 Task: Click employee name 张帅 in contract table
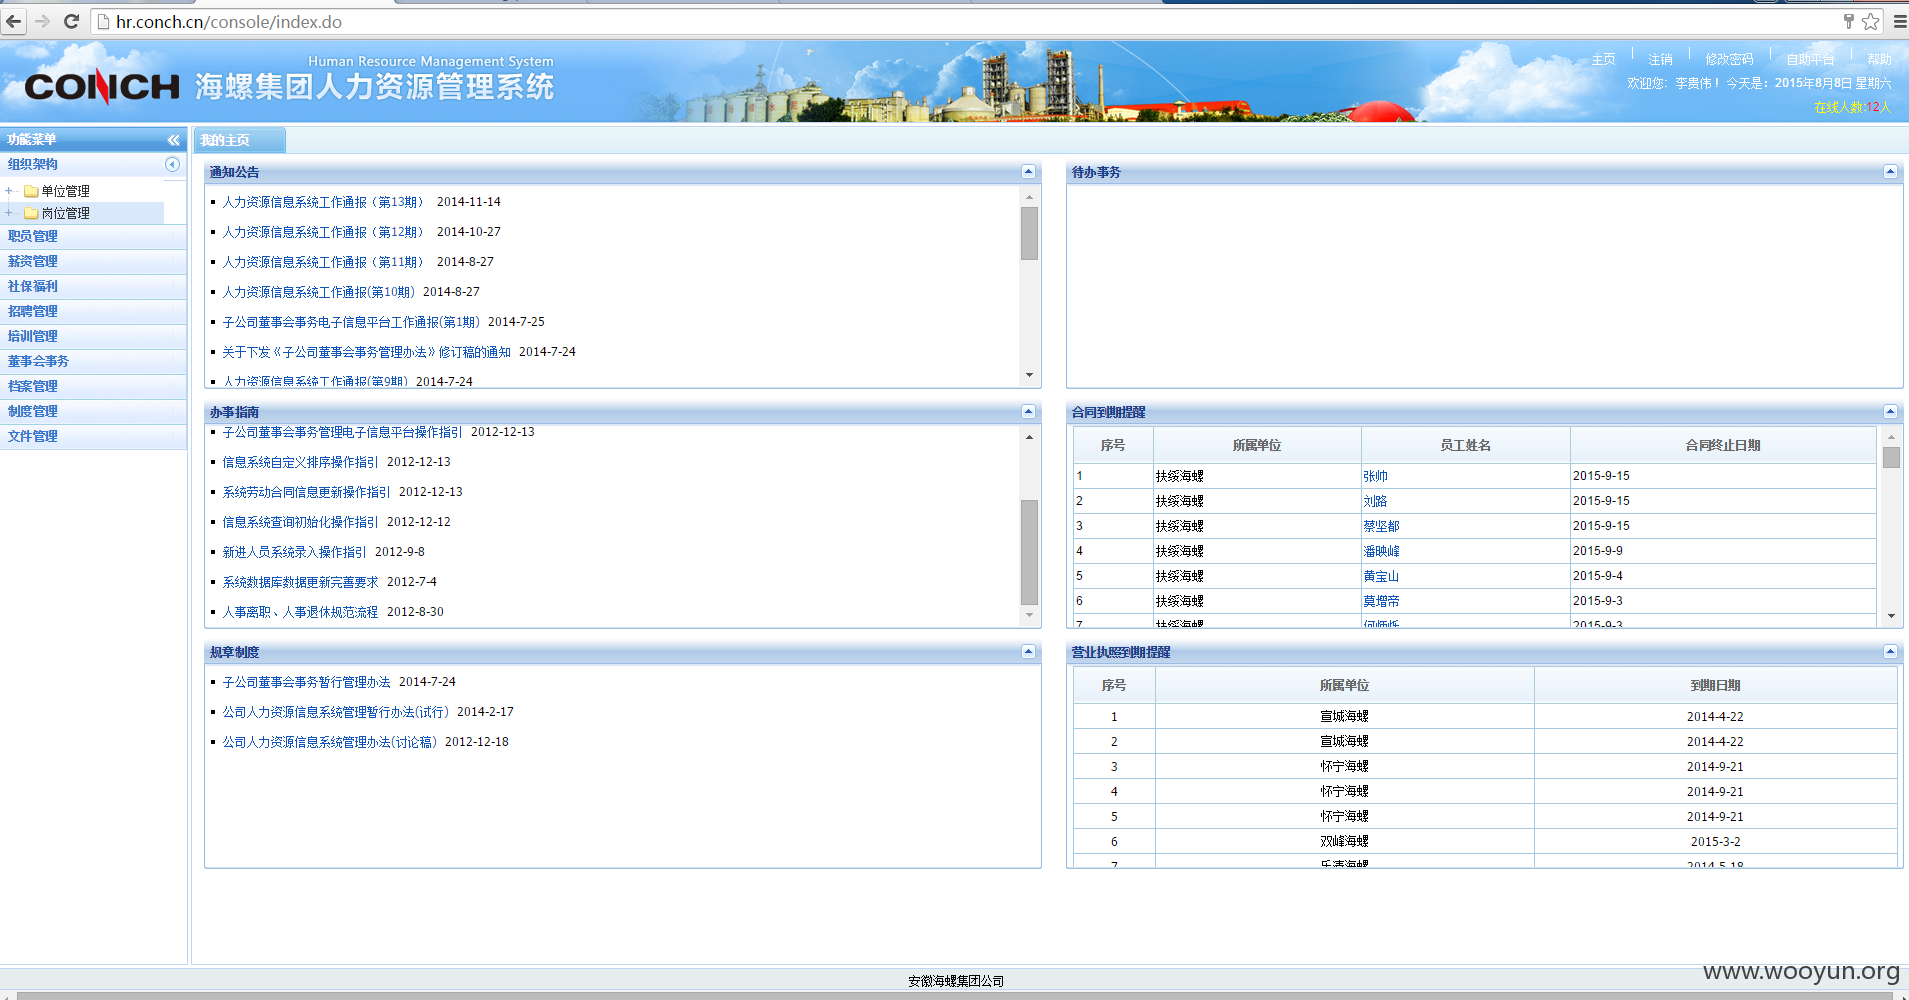tap(1375, 476)
